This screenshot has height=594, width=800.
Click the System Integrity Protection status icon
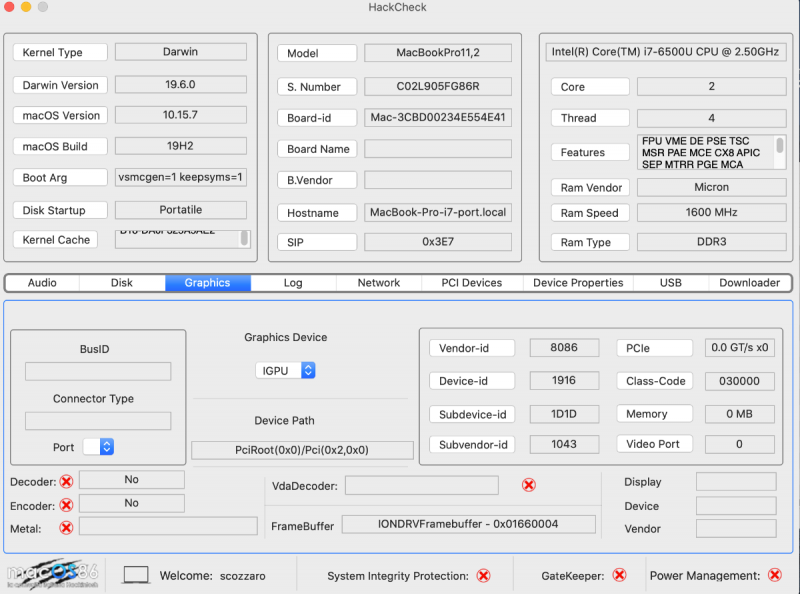pos(483,576)
